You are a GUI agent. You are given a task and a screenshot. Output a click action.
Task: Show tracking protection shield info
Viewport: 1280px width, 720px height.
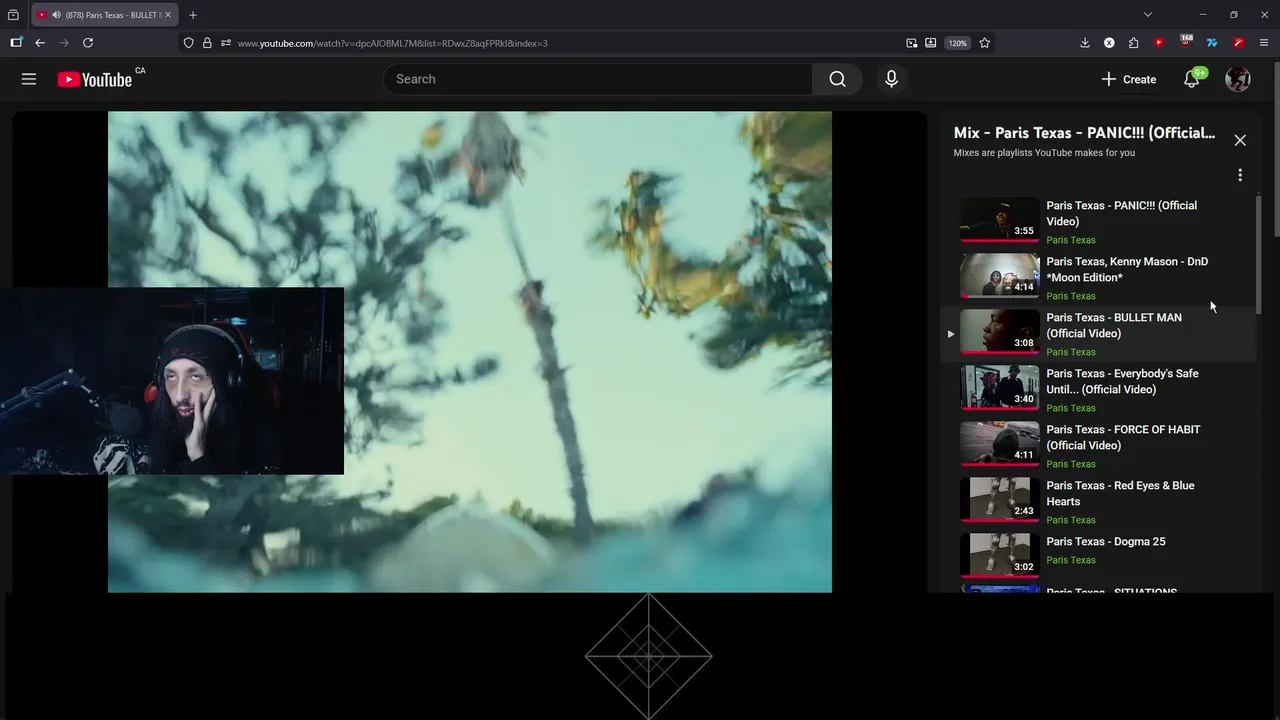(188, 43)
